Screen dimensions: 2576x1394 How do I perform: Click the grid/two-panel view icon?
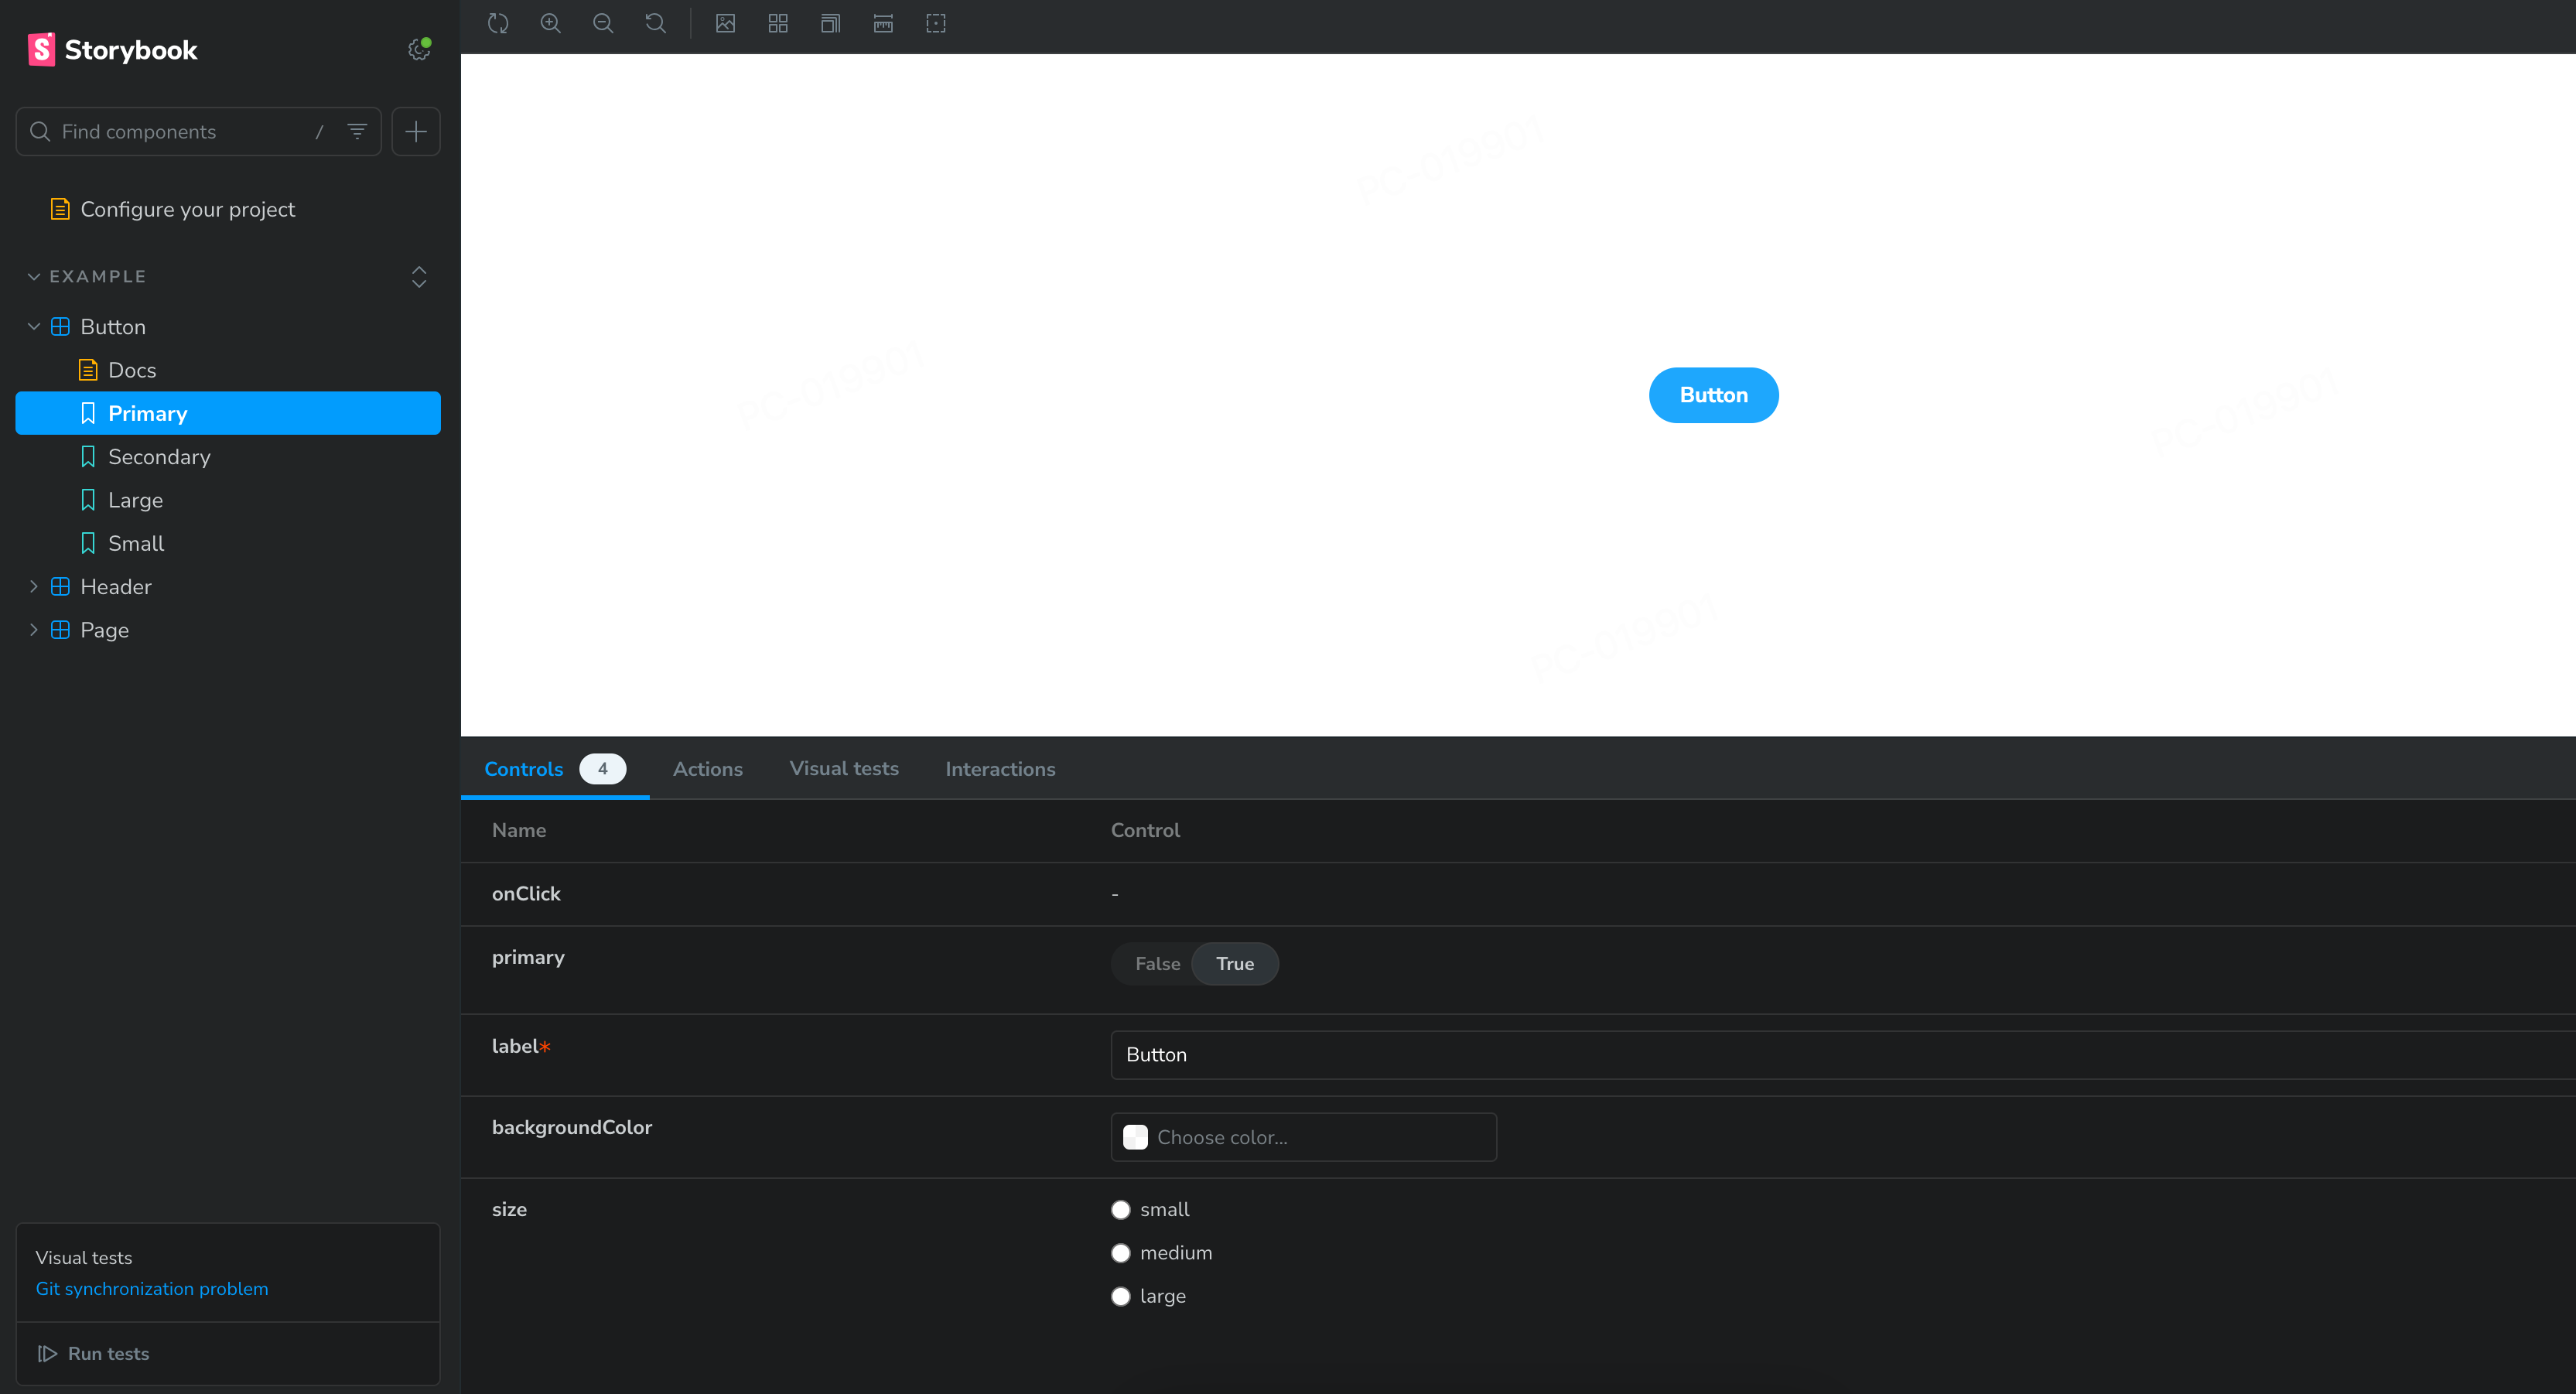[777, 22]
